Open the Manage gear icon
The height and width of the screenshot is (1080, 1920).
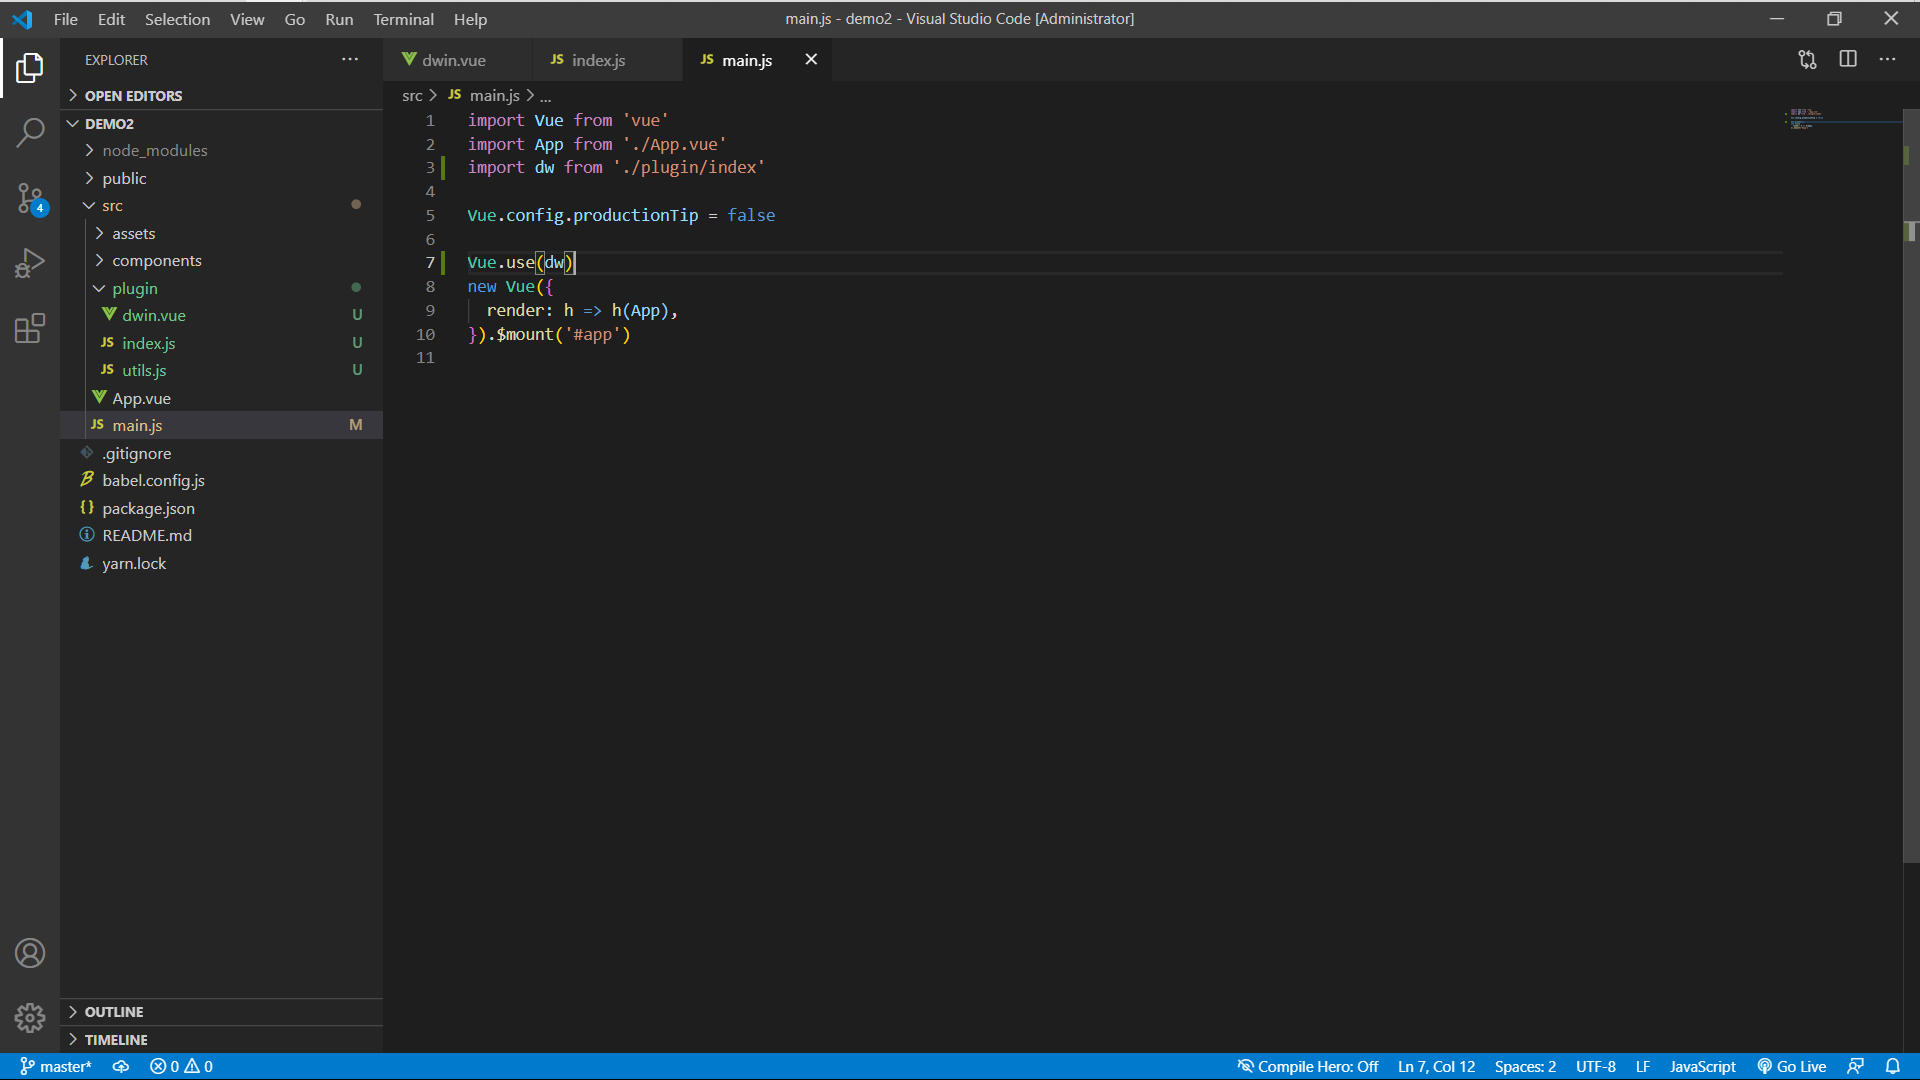pos(30,1018)
